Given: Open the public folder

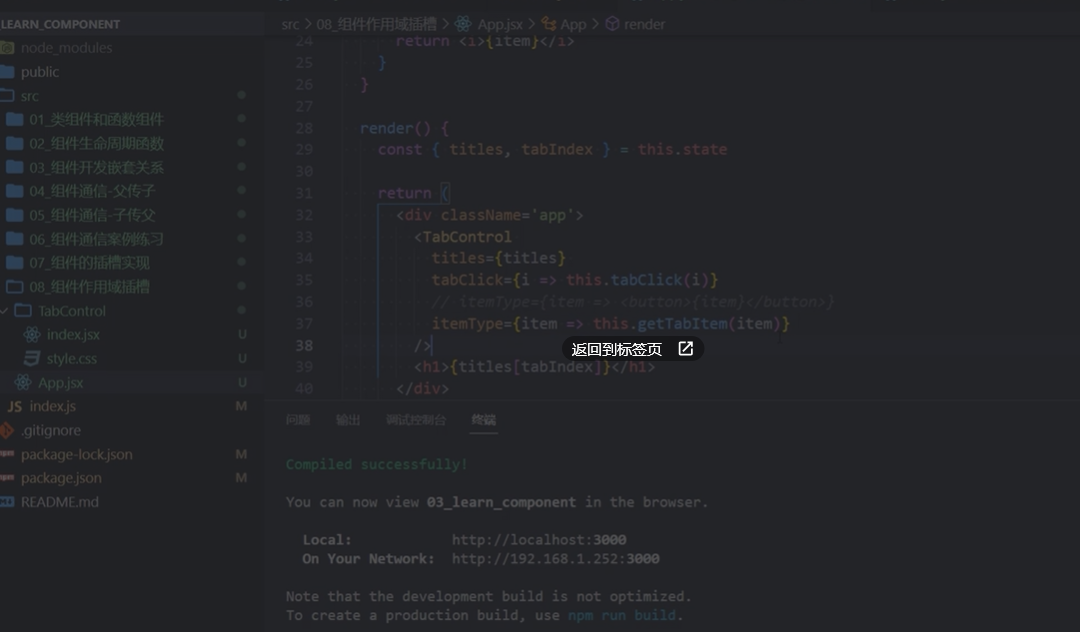Looking at the screenshot, I should pyautogui.click(x=39, y=72).
